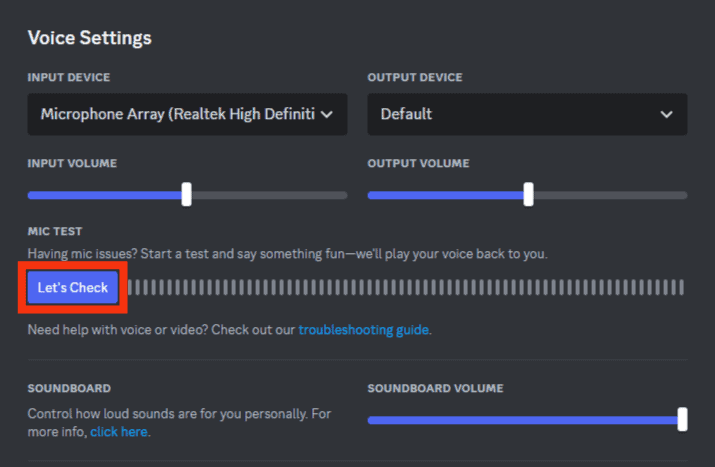Click the gray unfilled Input Volume track
The width and height of the screenshot is (715, 467).
(x=269, y=195)
